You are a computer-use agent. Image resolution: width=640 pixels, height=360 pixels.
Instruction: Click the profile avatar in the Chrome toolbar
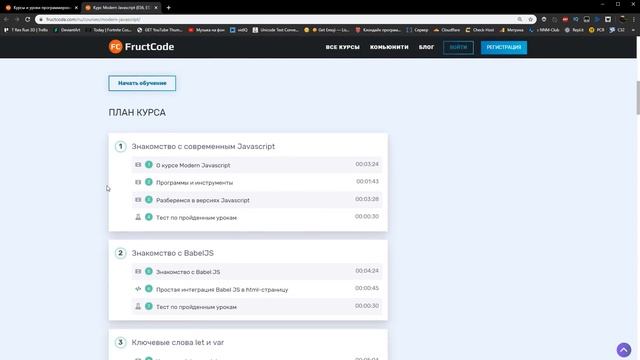[x=622, y=19]
